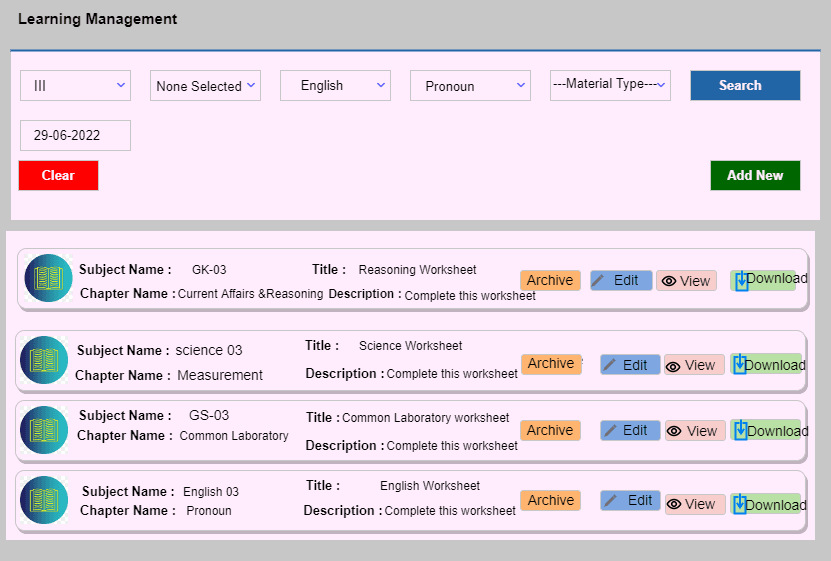Click the title text Common Laboratory worksheet
The image size is (831, 561).
coord(426,417)
